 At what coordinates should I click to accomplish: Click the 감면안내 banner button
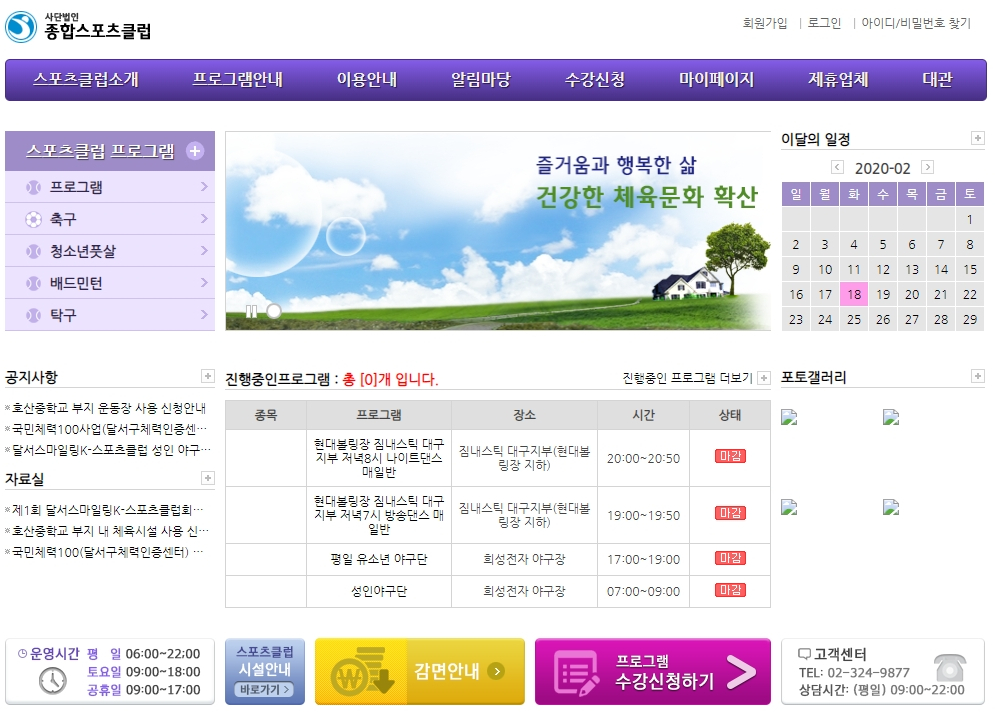tap(419, 672)
